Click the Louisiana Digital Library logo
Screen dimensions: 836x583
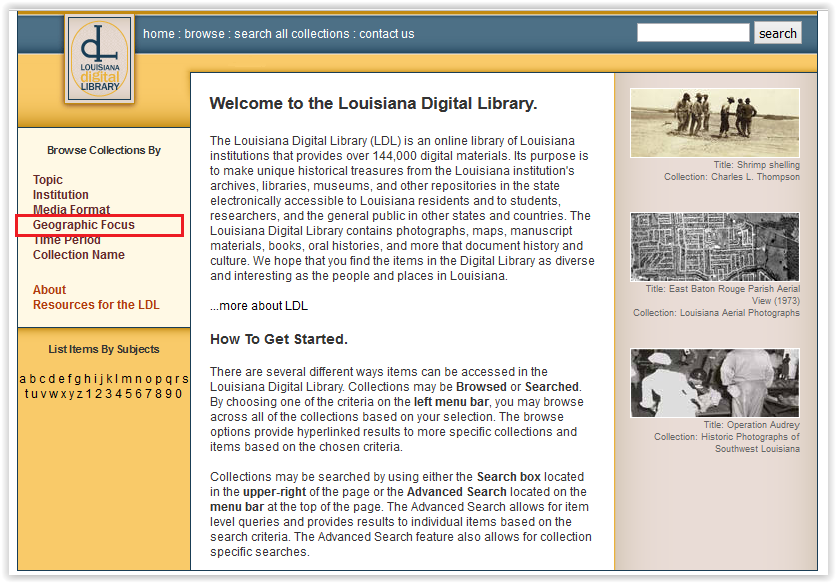click(100, 59)
